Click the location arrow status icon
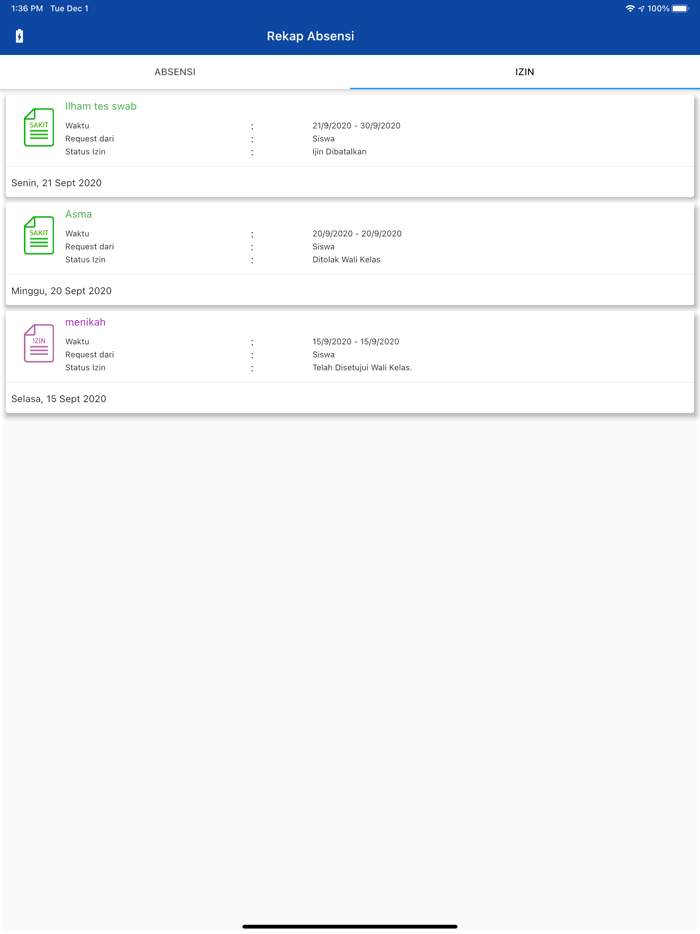 click(641, 9)
